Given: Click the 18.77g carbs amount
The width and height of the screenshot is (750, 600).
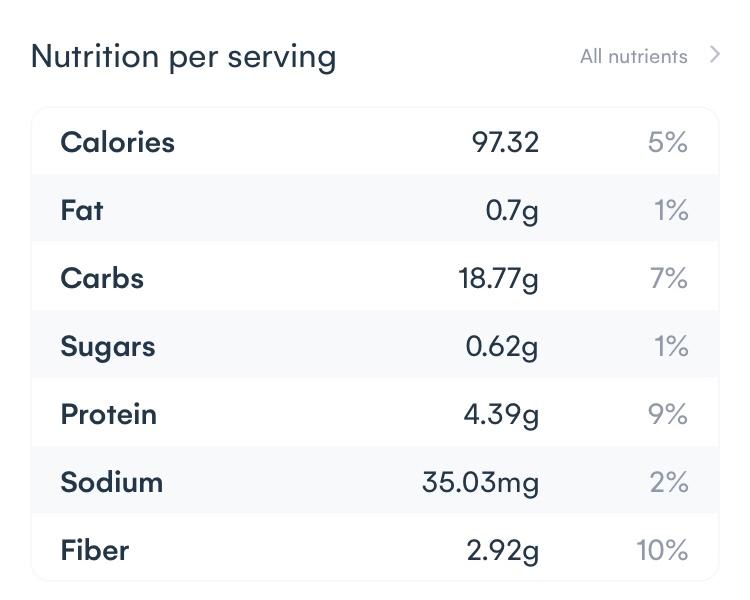Looking at the screenshot, I should click(498, 278).
